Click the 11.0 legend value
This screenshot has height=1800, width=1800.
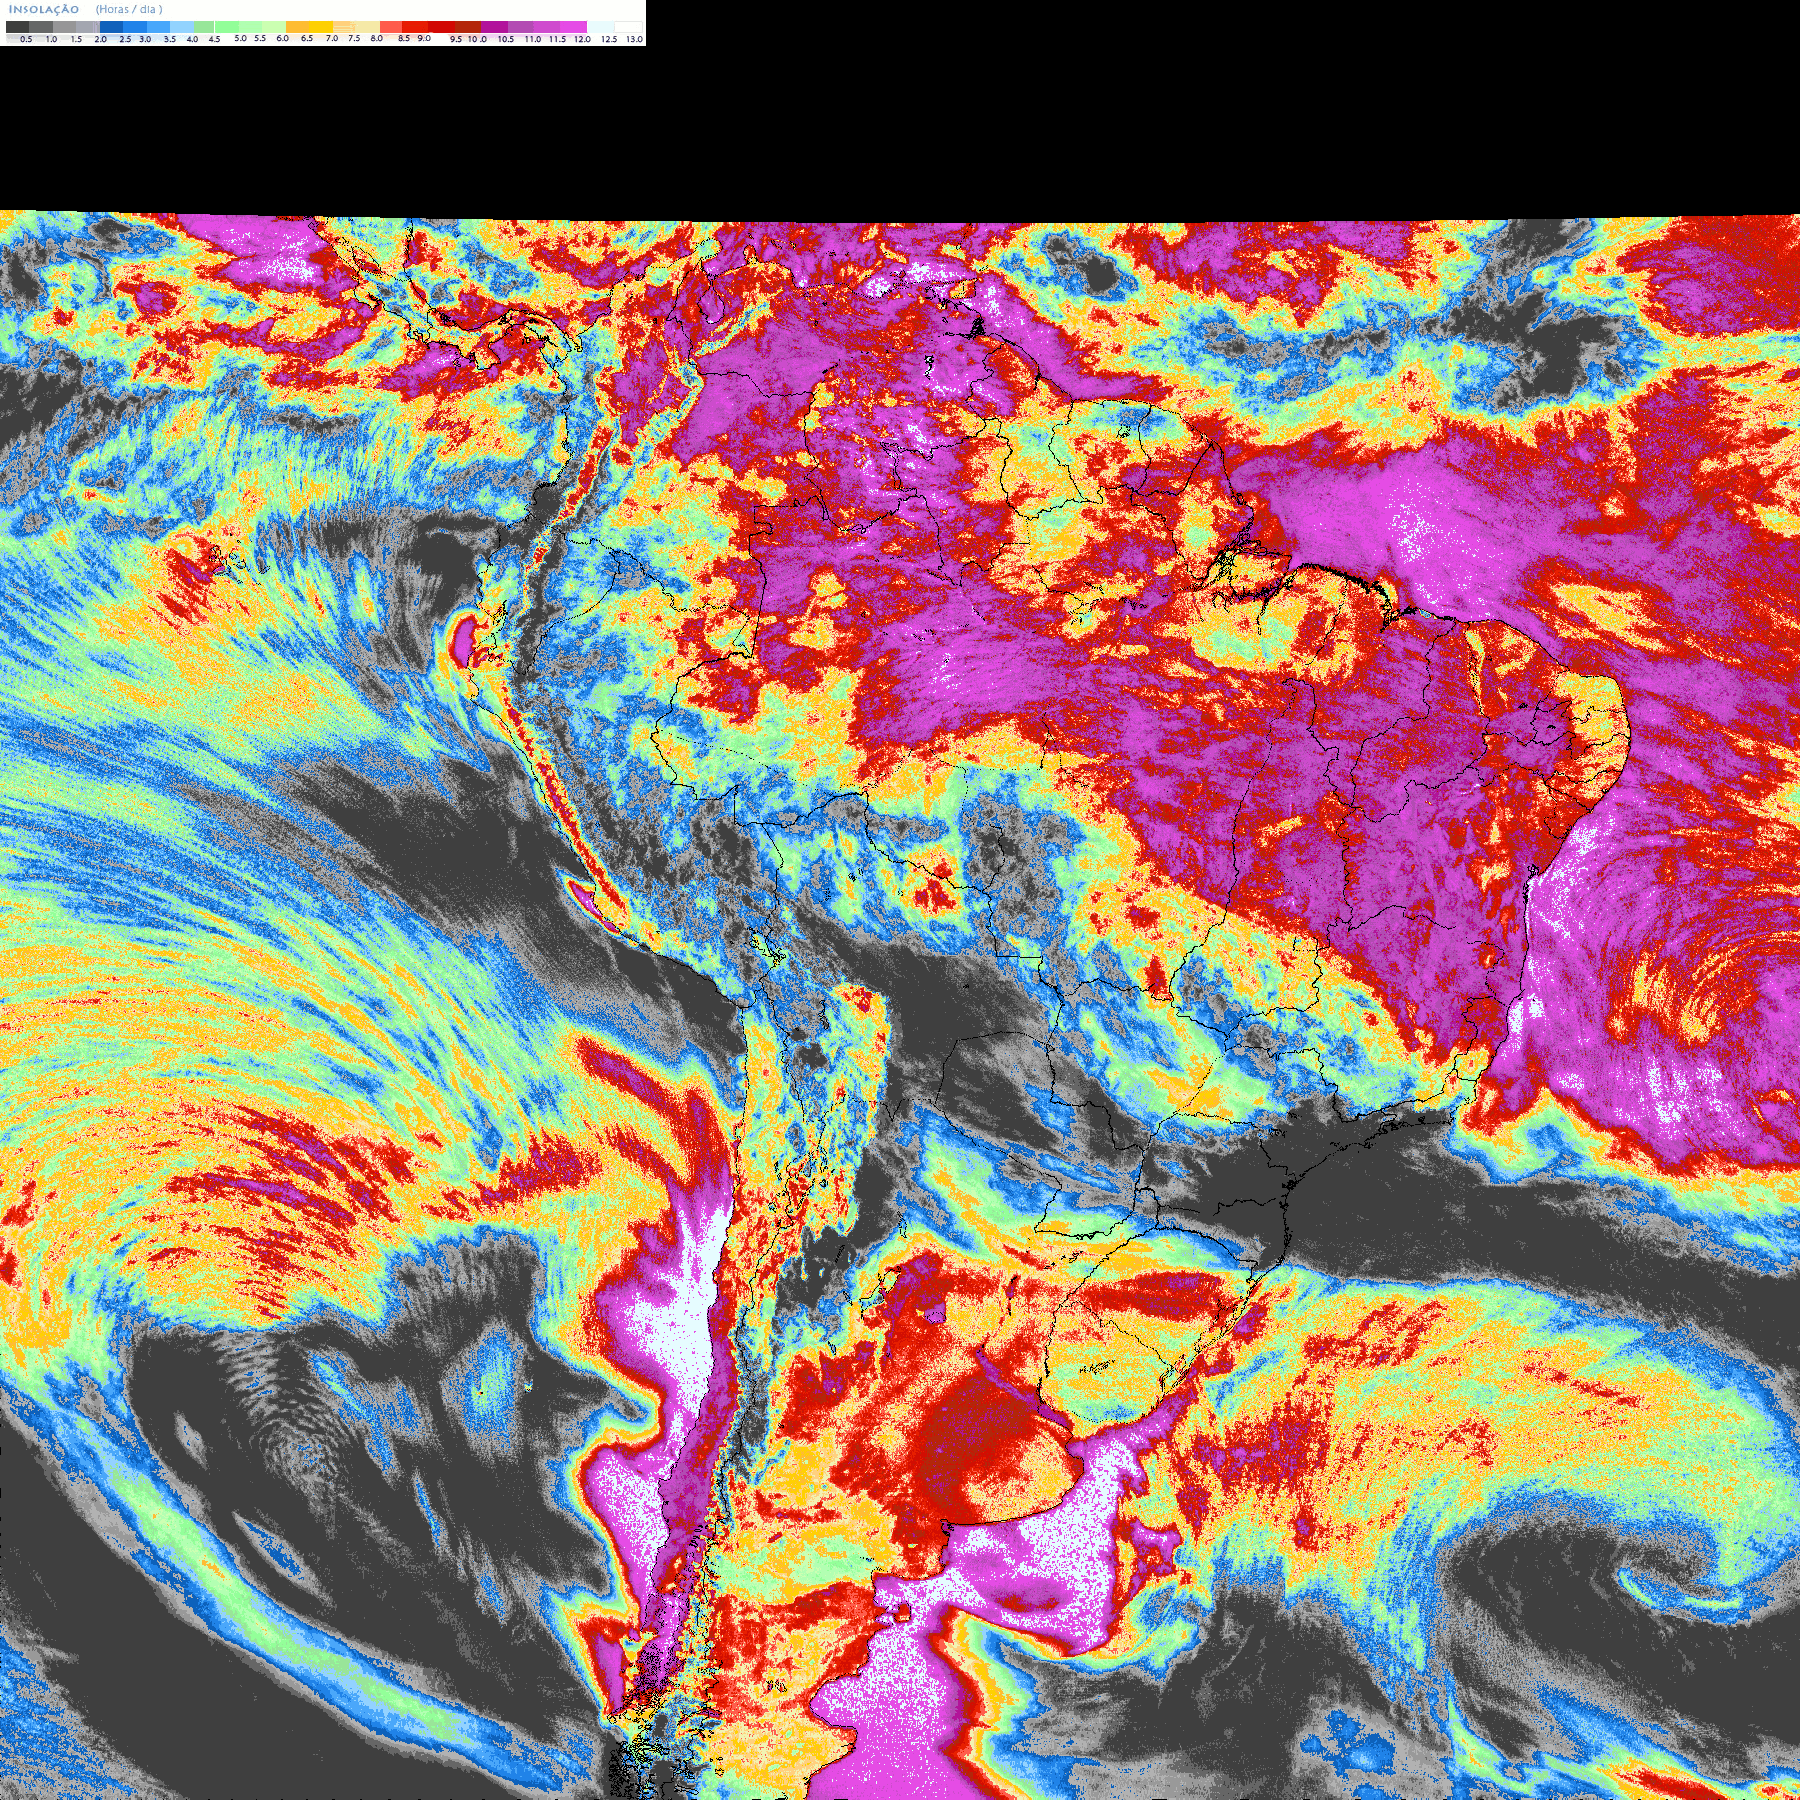pos(533,39)
